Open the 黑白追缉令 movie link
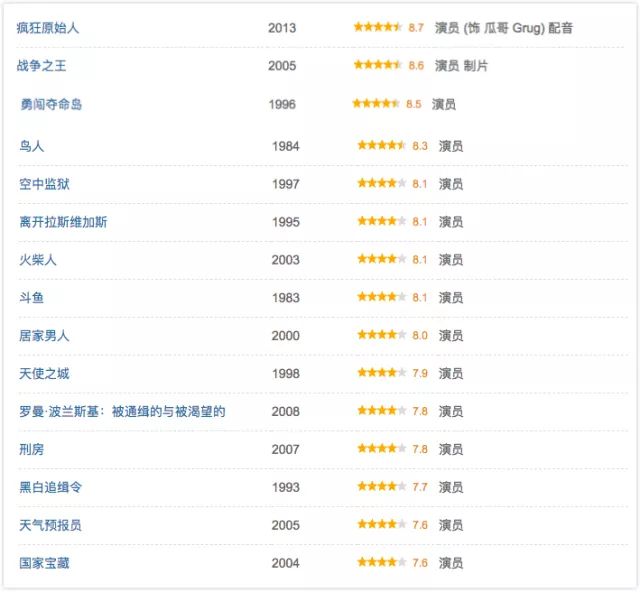 click(x=51, y=488)
